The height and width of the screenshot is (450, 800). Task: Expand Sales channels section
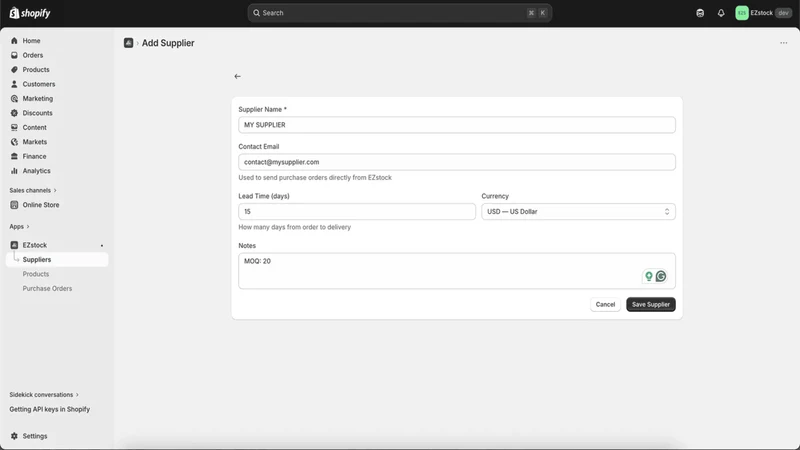[33, 190]
